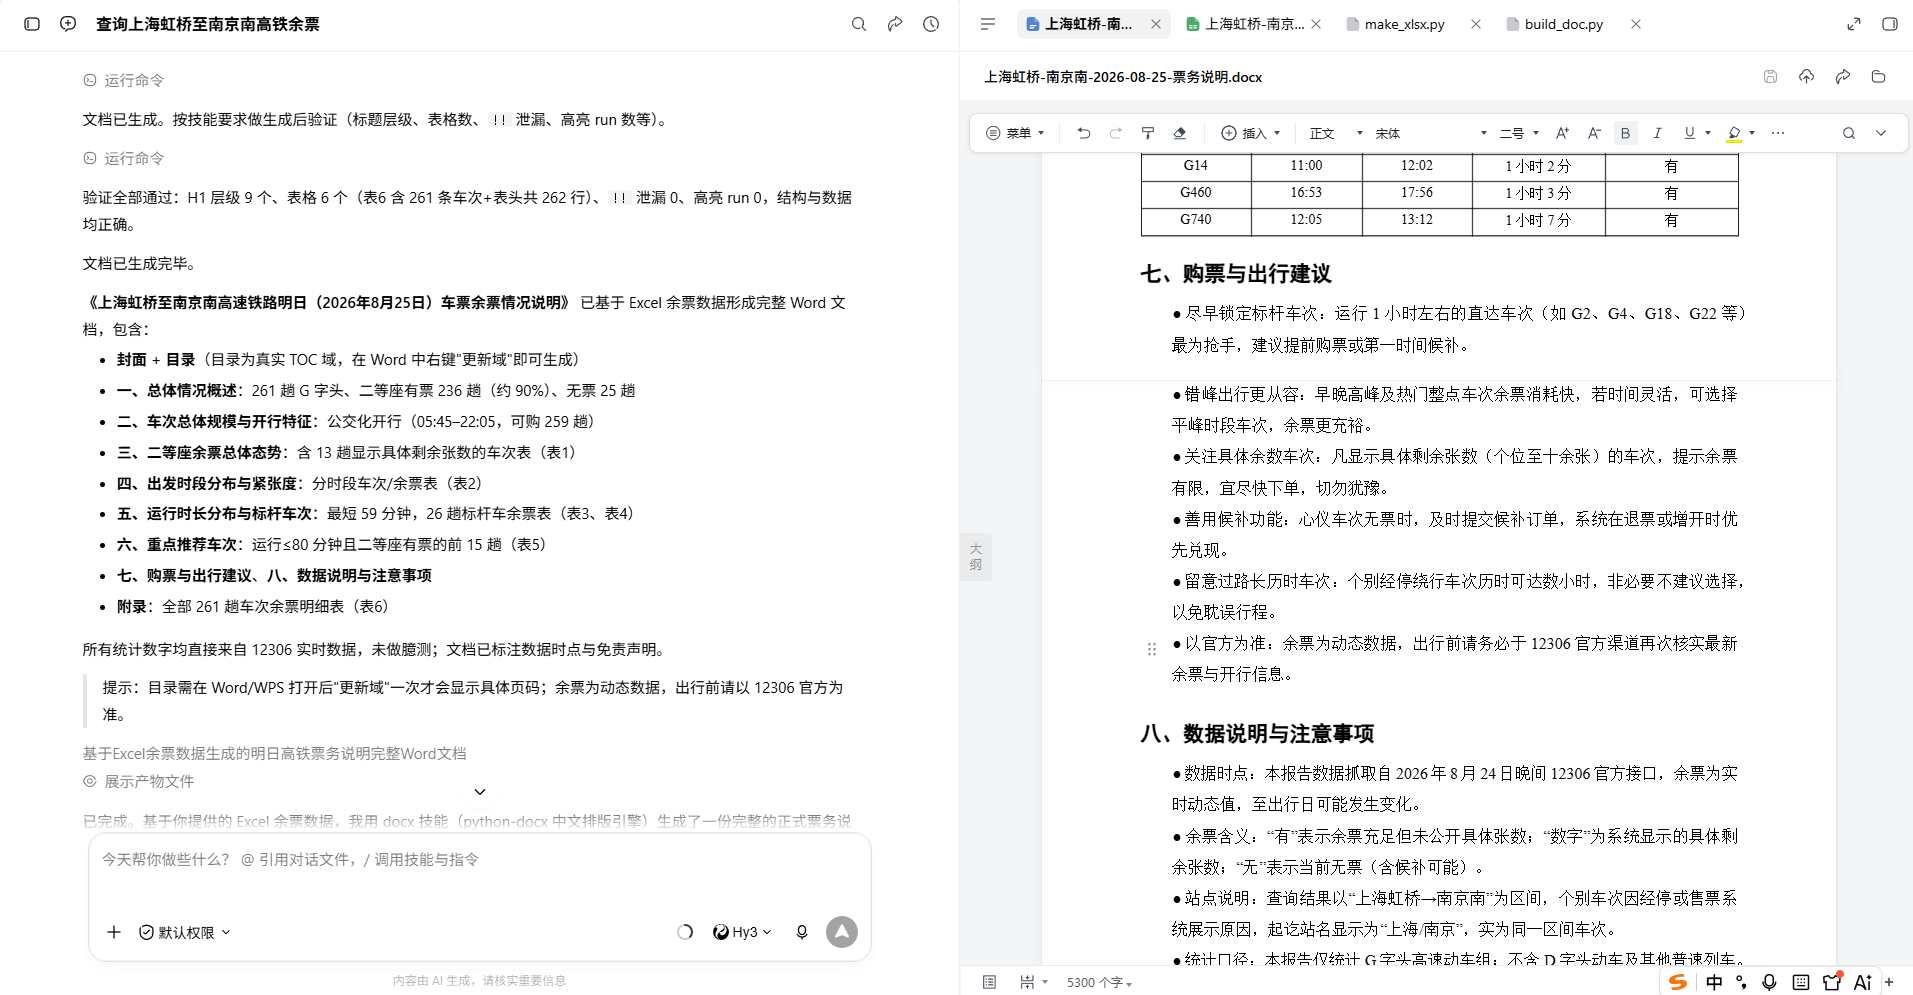Apply yellow highlight color
This screenshot has height=995, width=1913.
[x=1734, y=133]
